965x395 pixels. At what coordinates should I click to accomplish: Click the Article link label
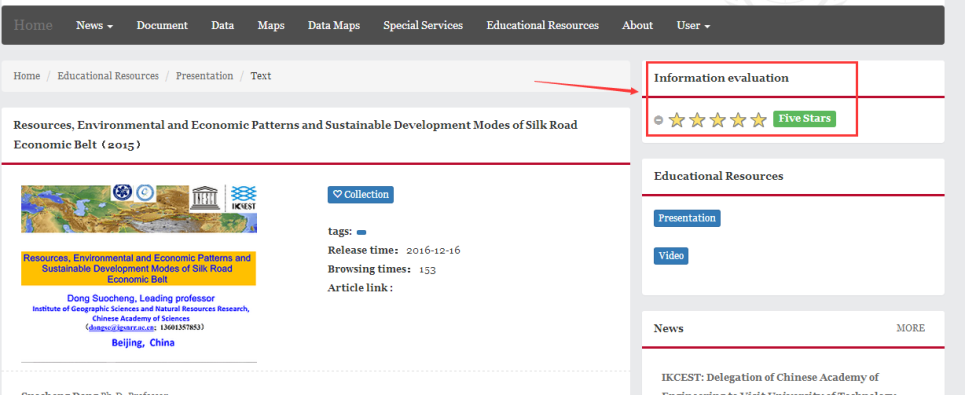[x=360, y=287]
